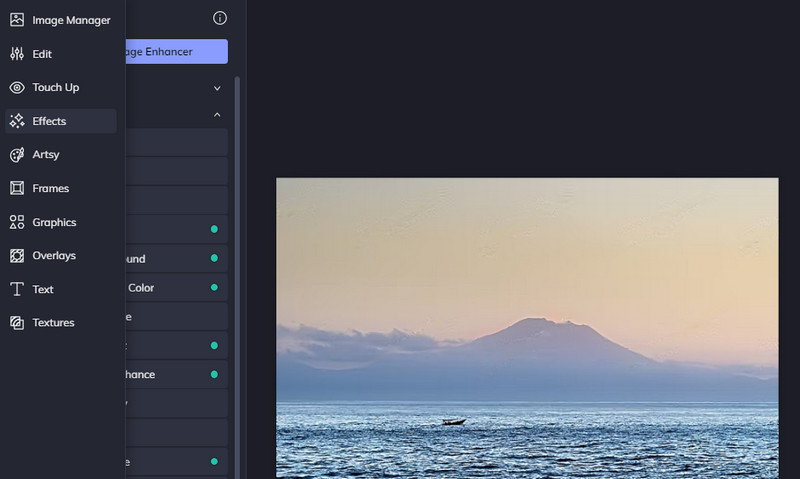This screenshot has height=479, width=800.
Task: Open the Text tool in sidebar
Action: tap(17, 289)
